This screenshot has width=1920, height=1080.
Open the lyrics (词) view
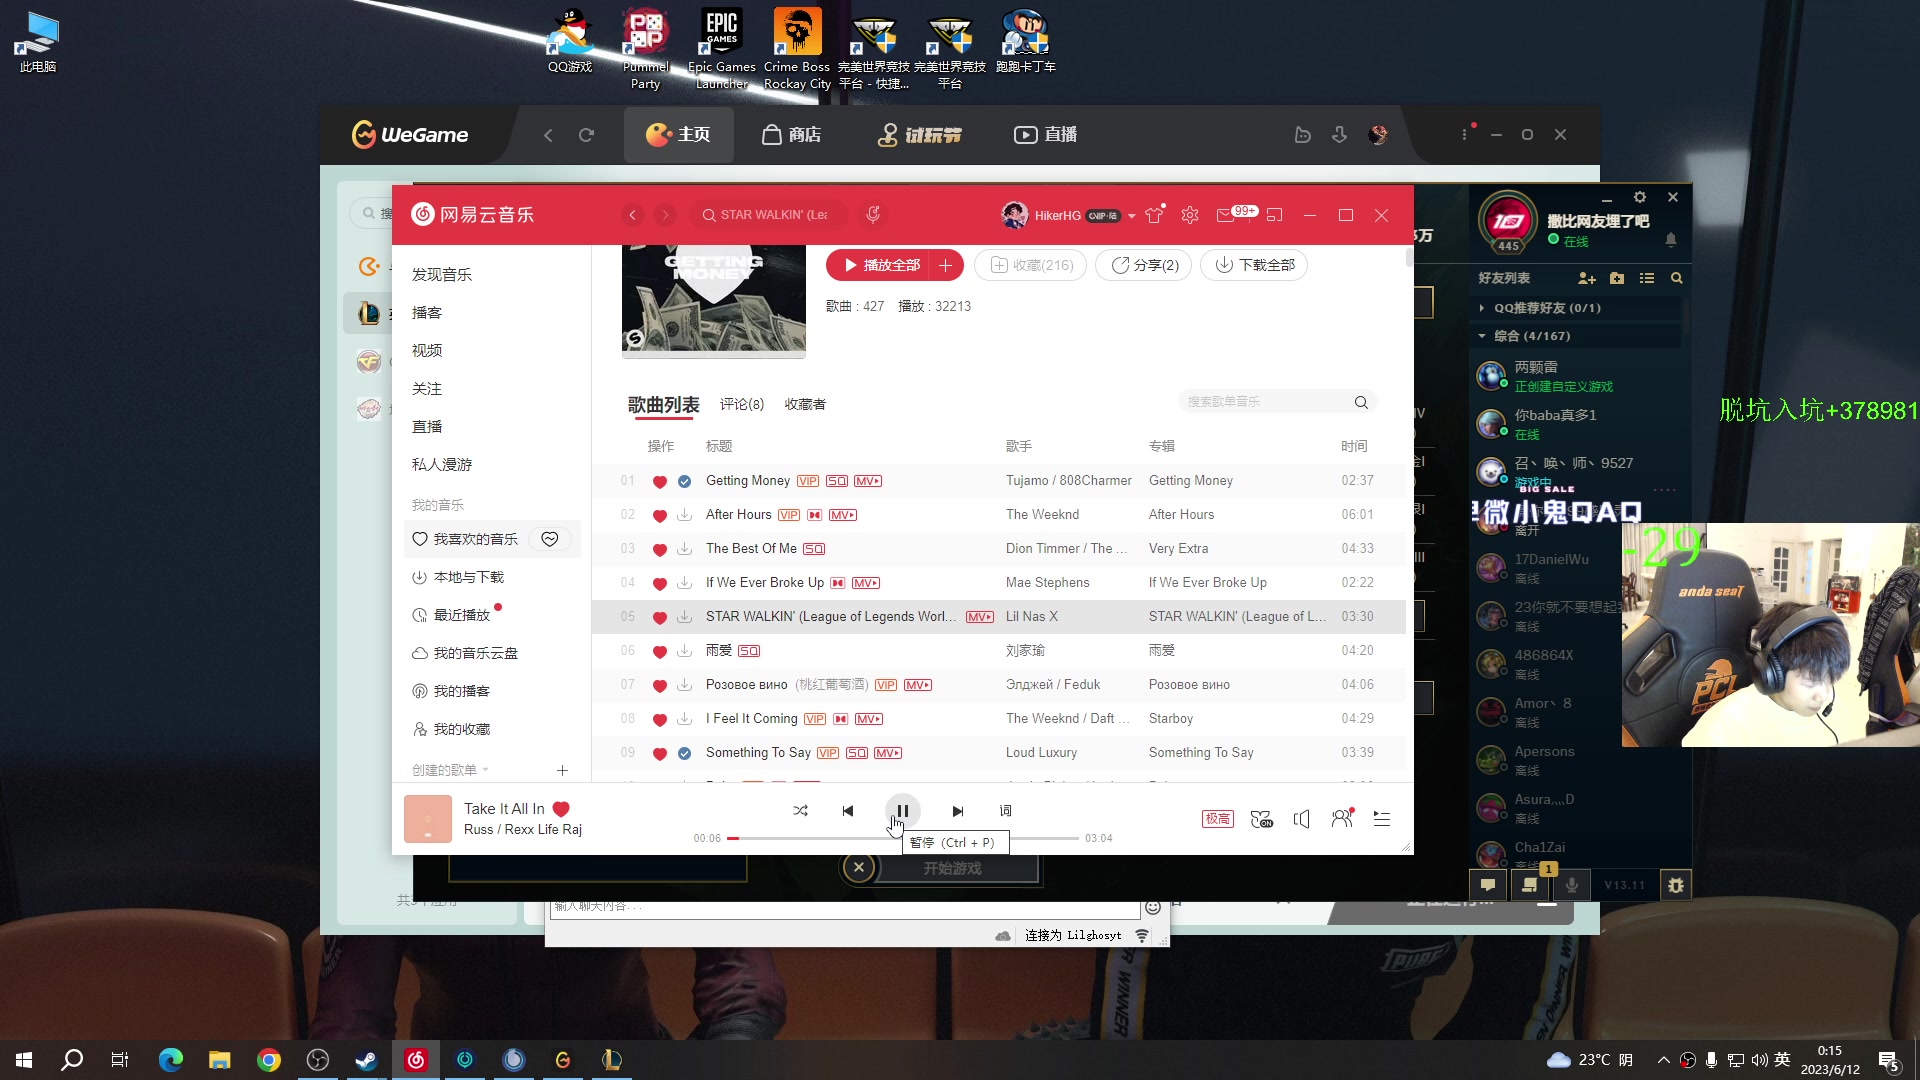tap(1005, 811)
